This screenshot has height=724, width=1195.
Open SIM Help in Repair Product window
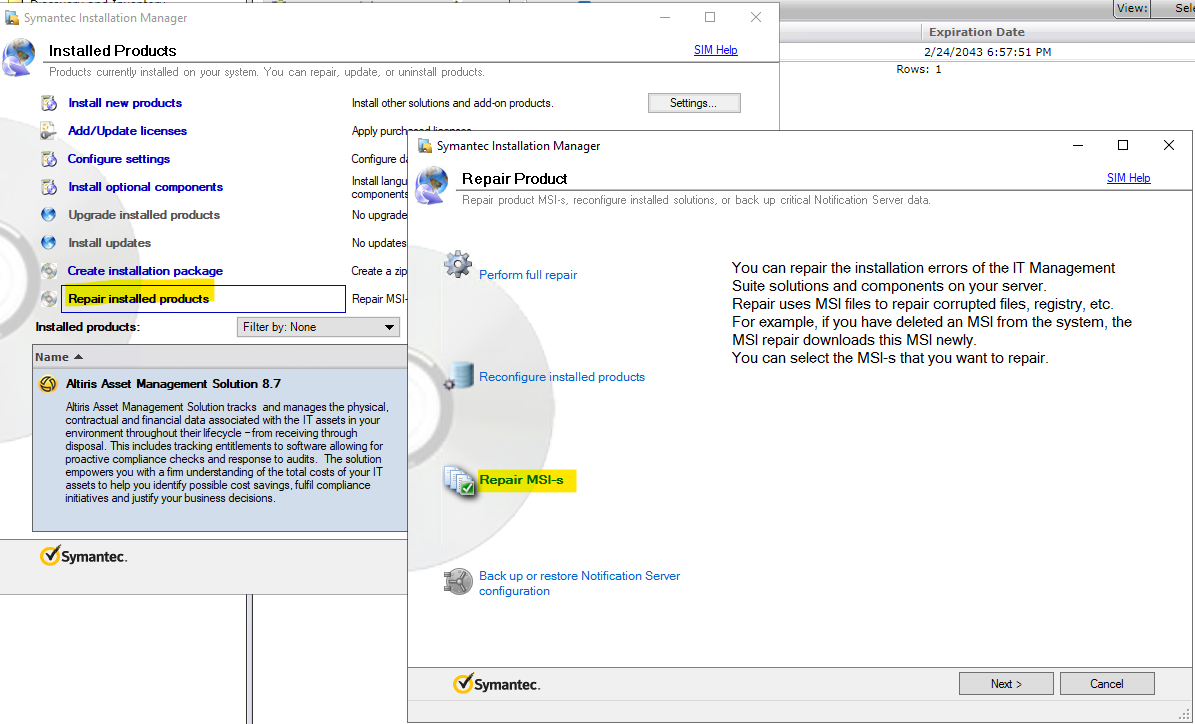tap(1129, 178)
